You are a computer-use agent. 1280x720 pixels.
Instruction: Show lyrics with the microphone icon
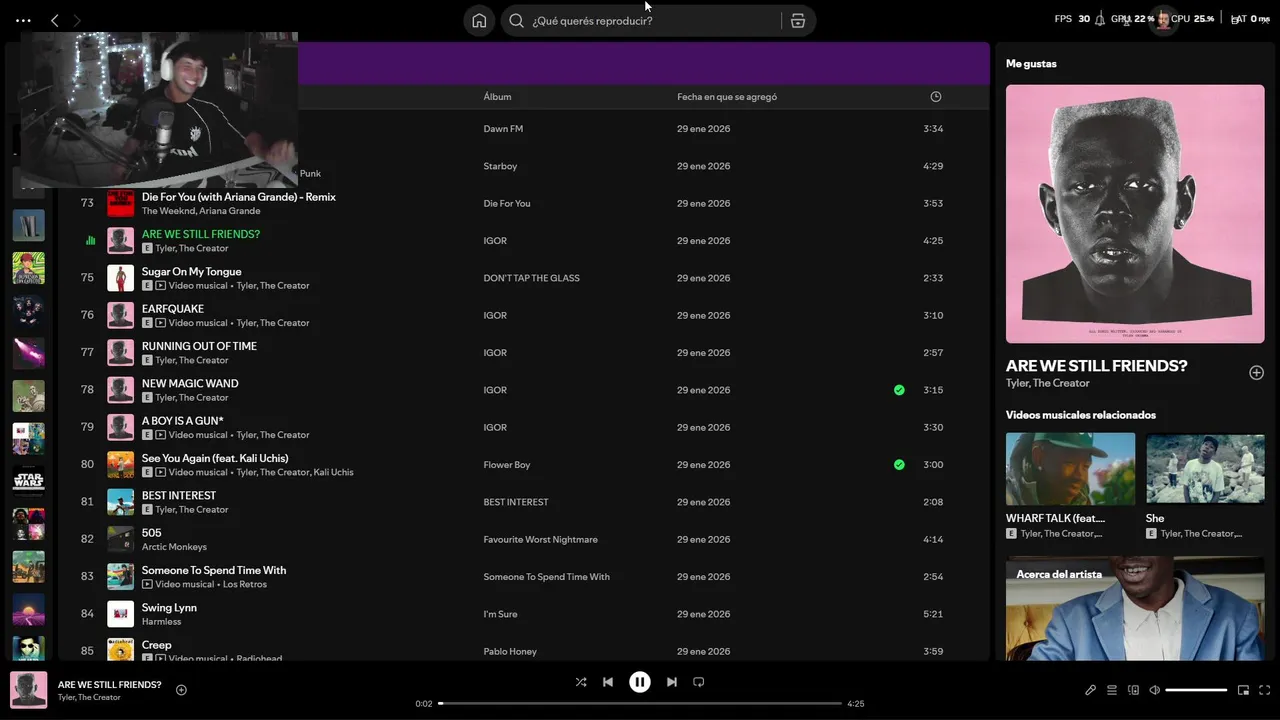point(1091,690)
